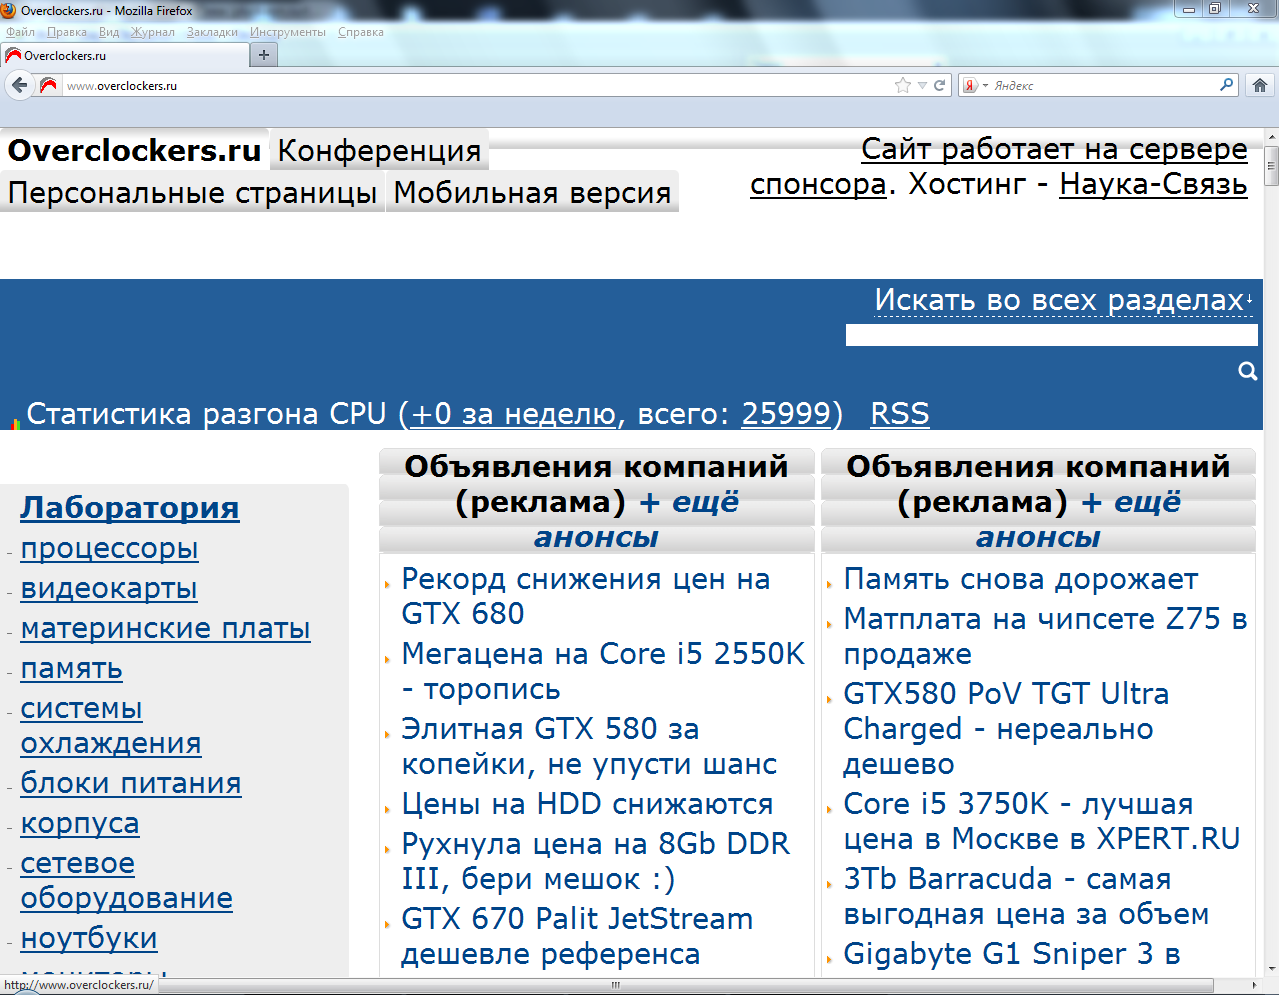Go to процессоры category
This screenshot has height=995, width=1279.
click(109, 548)
